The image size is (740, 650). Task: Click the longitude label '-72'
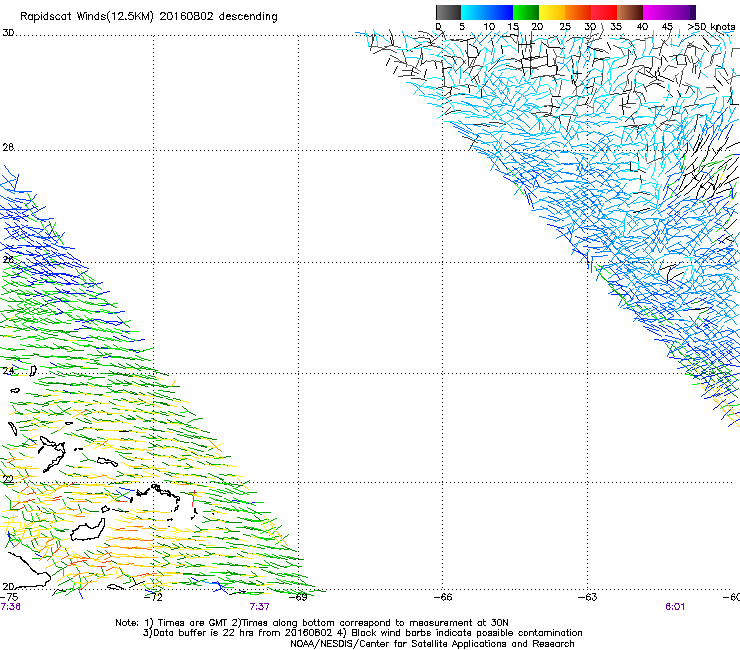(x=153, y=597)
